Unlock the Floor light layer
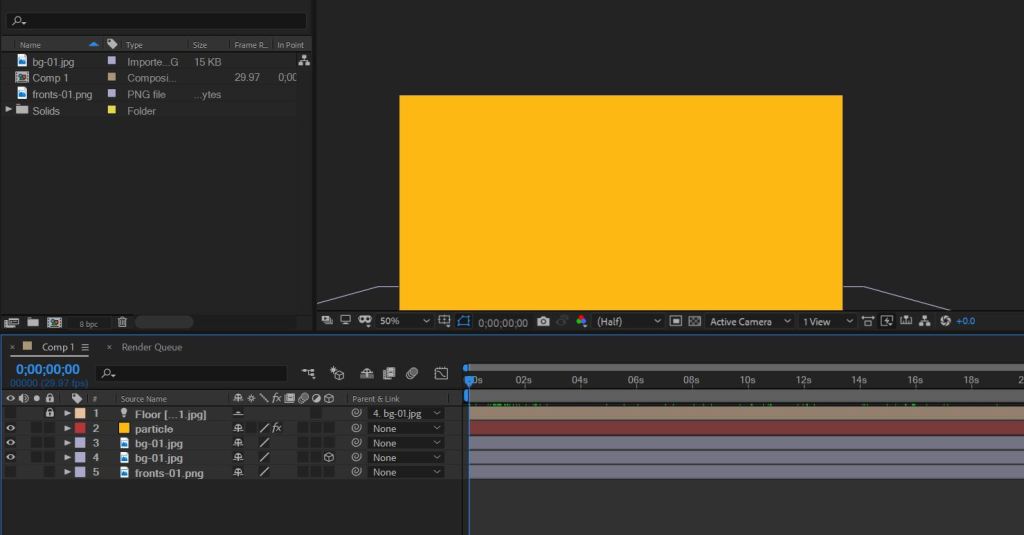1024x535 pixels. (x=49, y=413)
